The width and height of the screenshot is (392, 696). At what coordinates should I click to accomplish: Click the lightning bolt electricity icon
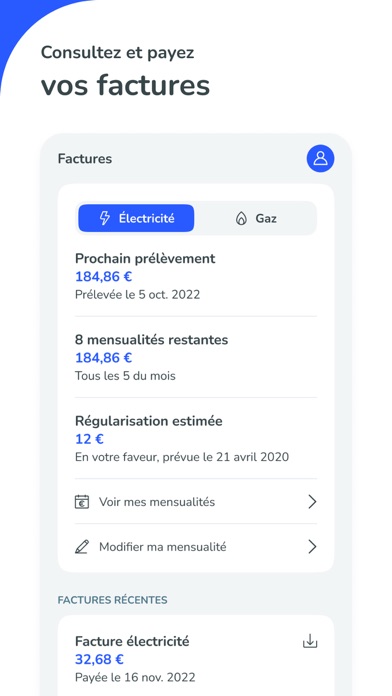[104, 218]
